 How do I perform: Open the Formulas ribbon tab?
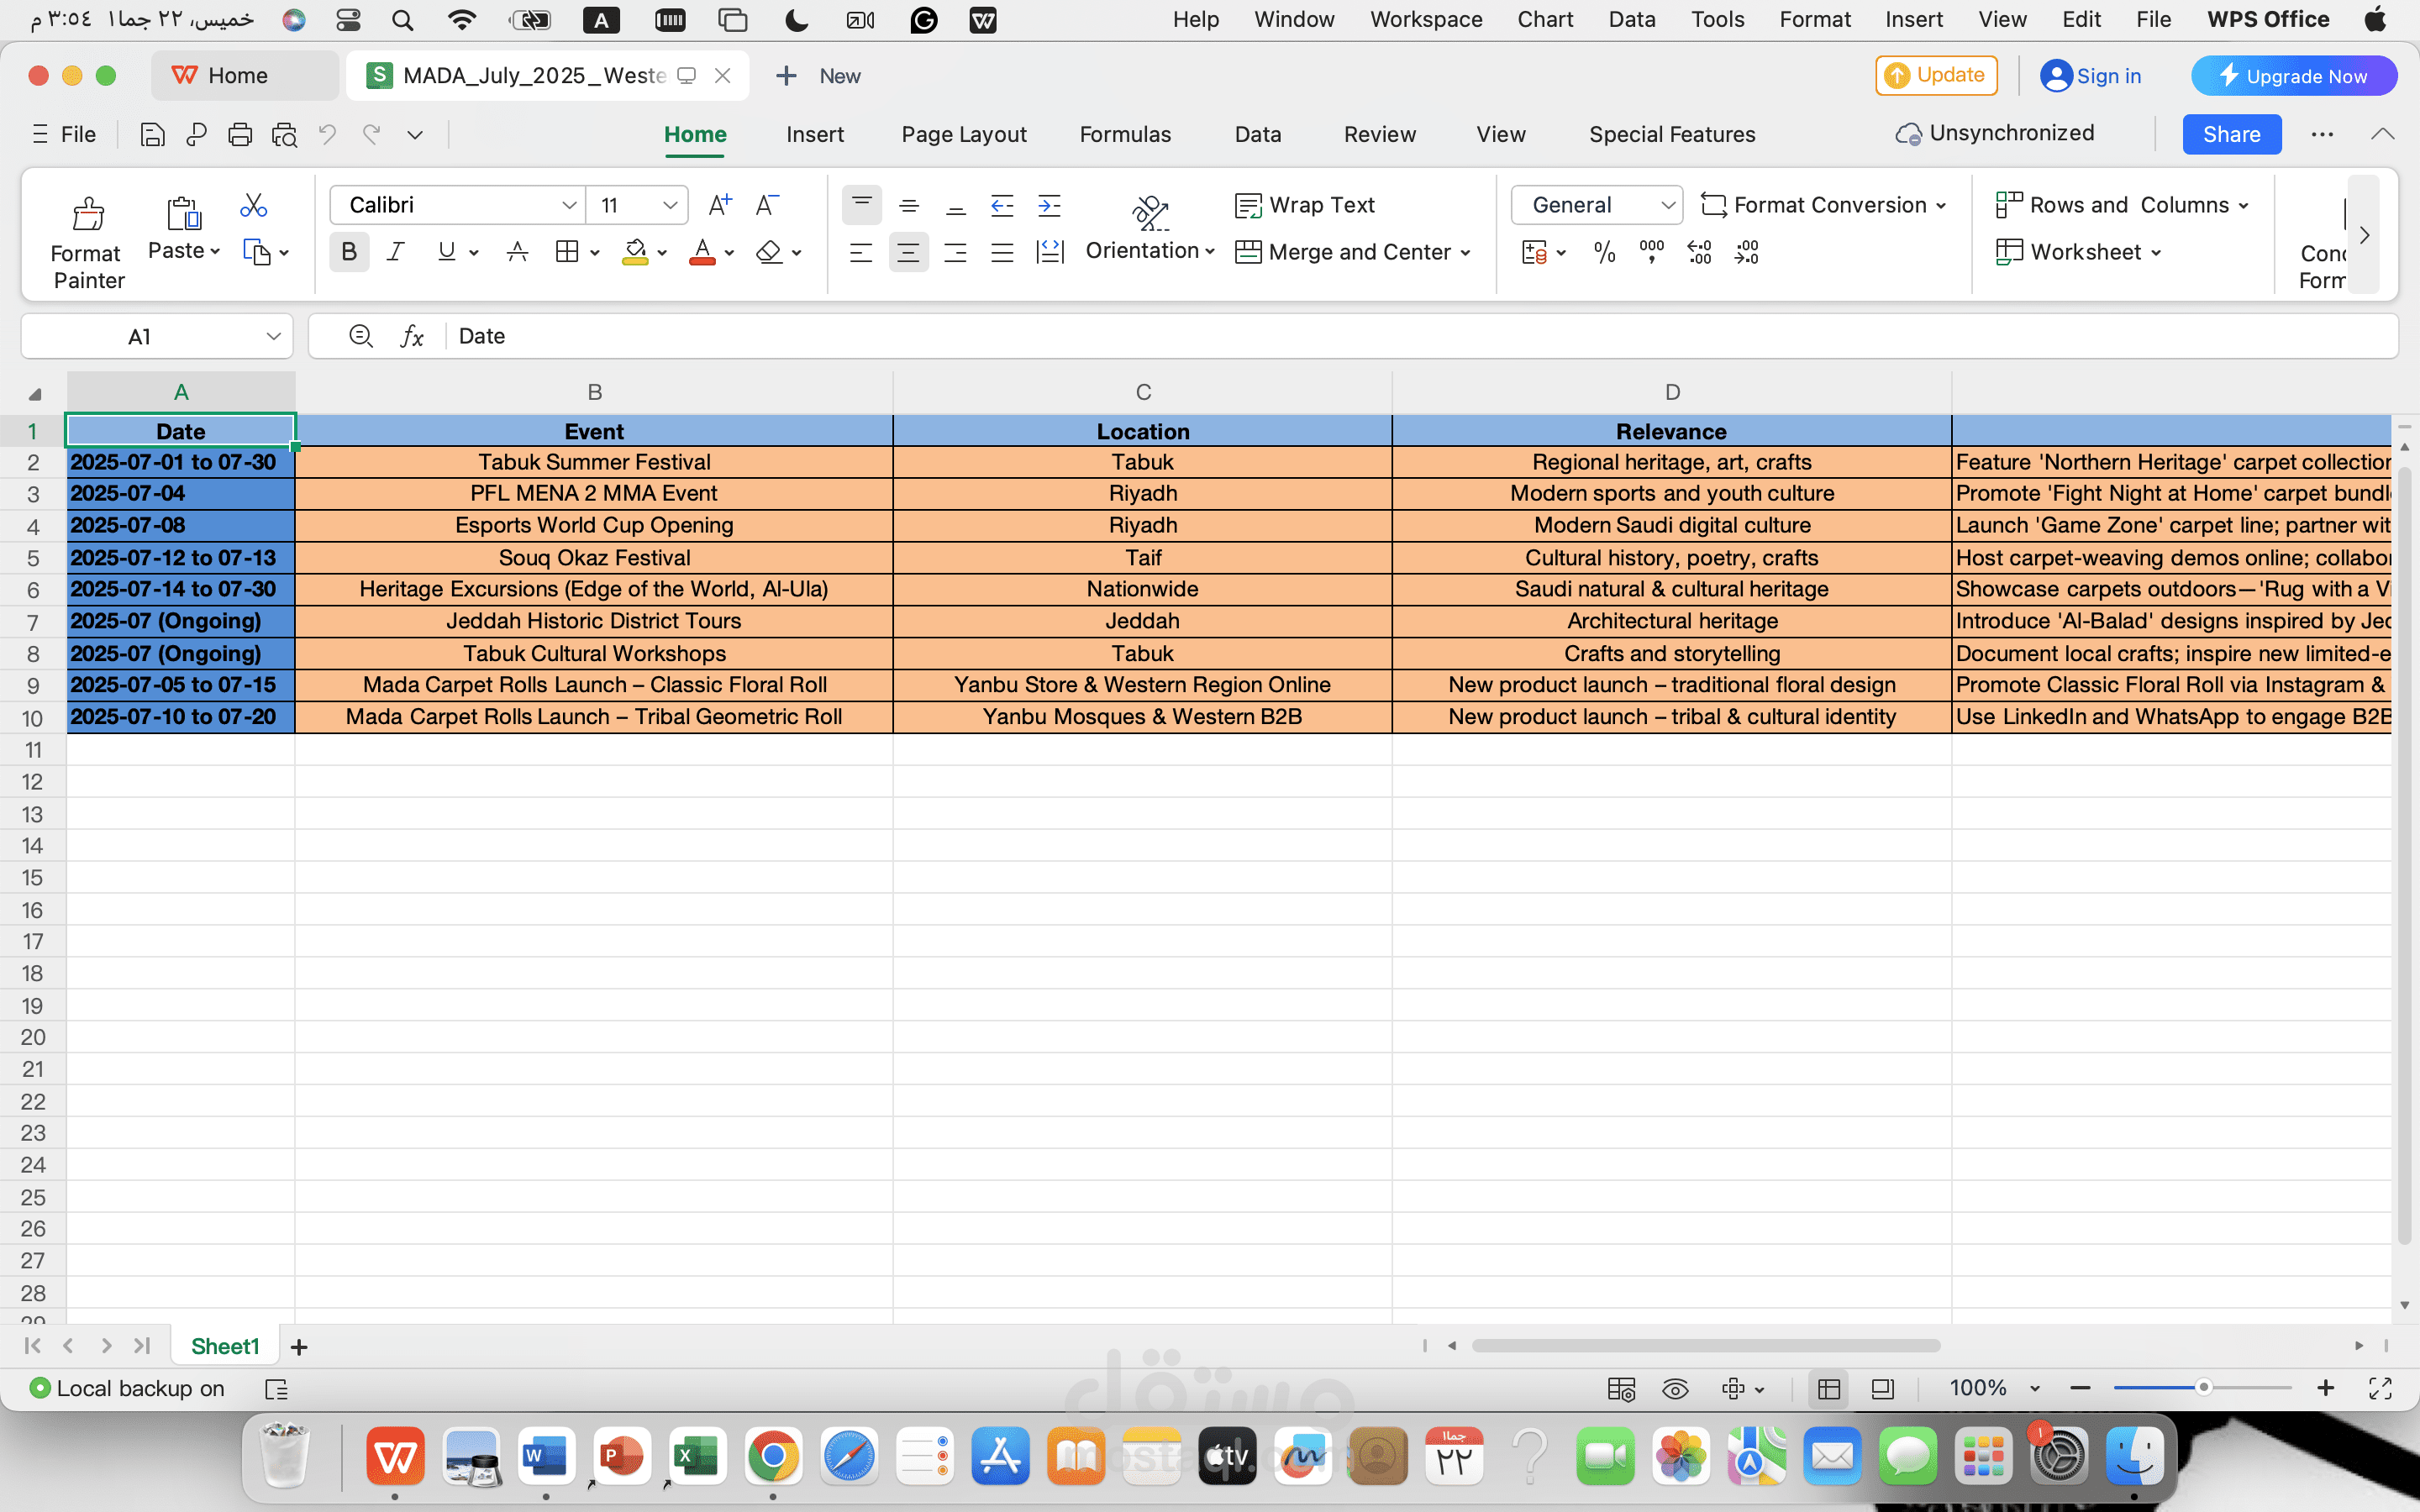click(x=1125, y=134)
